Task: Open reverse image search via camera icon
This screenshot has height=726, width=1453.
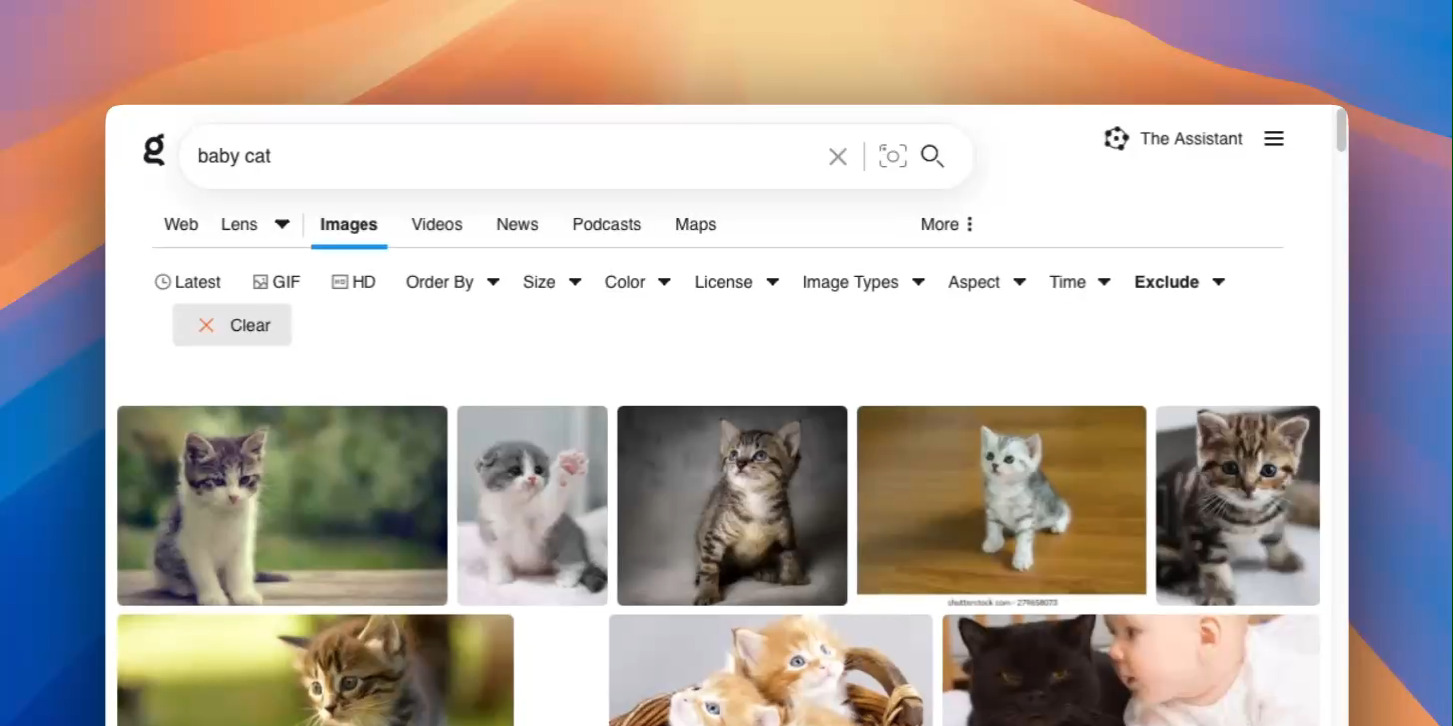Action: 892,156
